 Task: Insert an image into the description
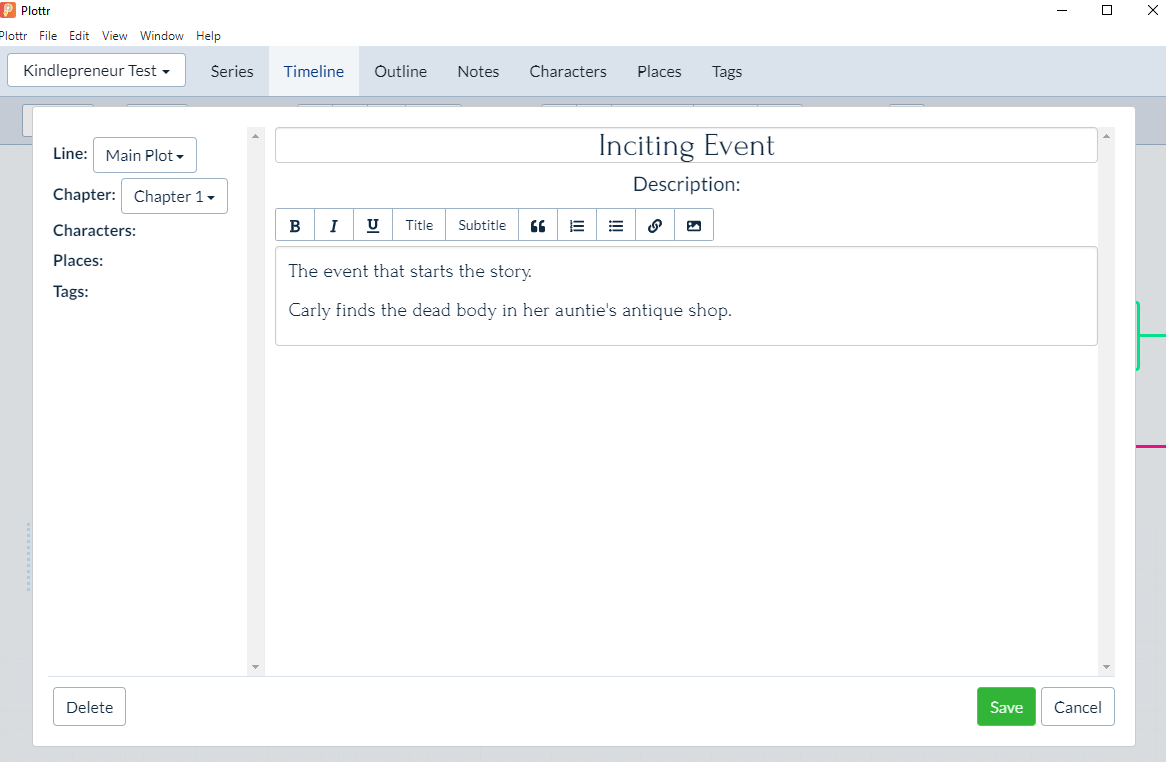coord(694,224)
